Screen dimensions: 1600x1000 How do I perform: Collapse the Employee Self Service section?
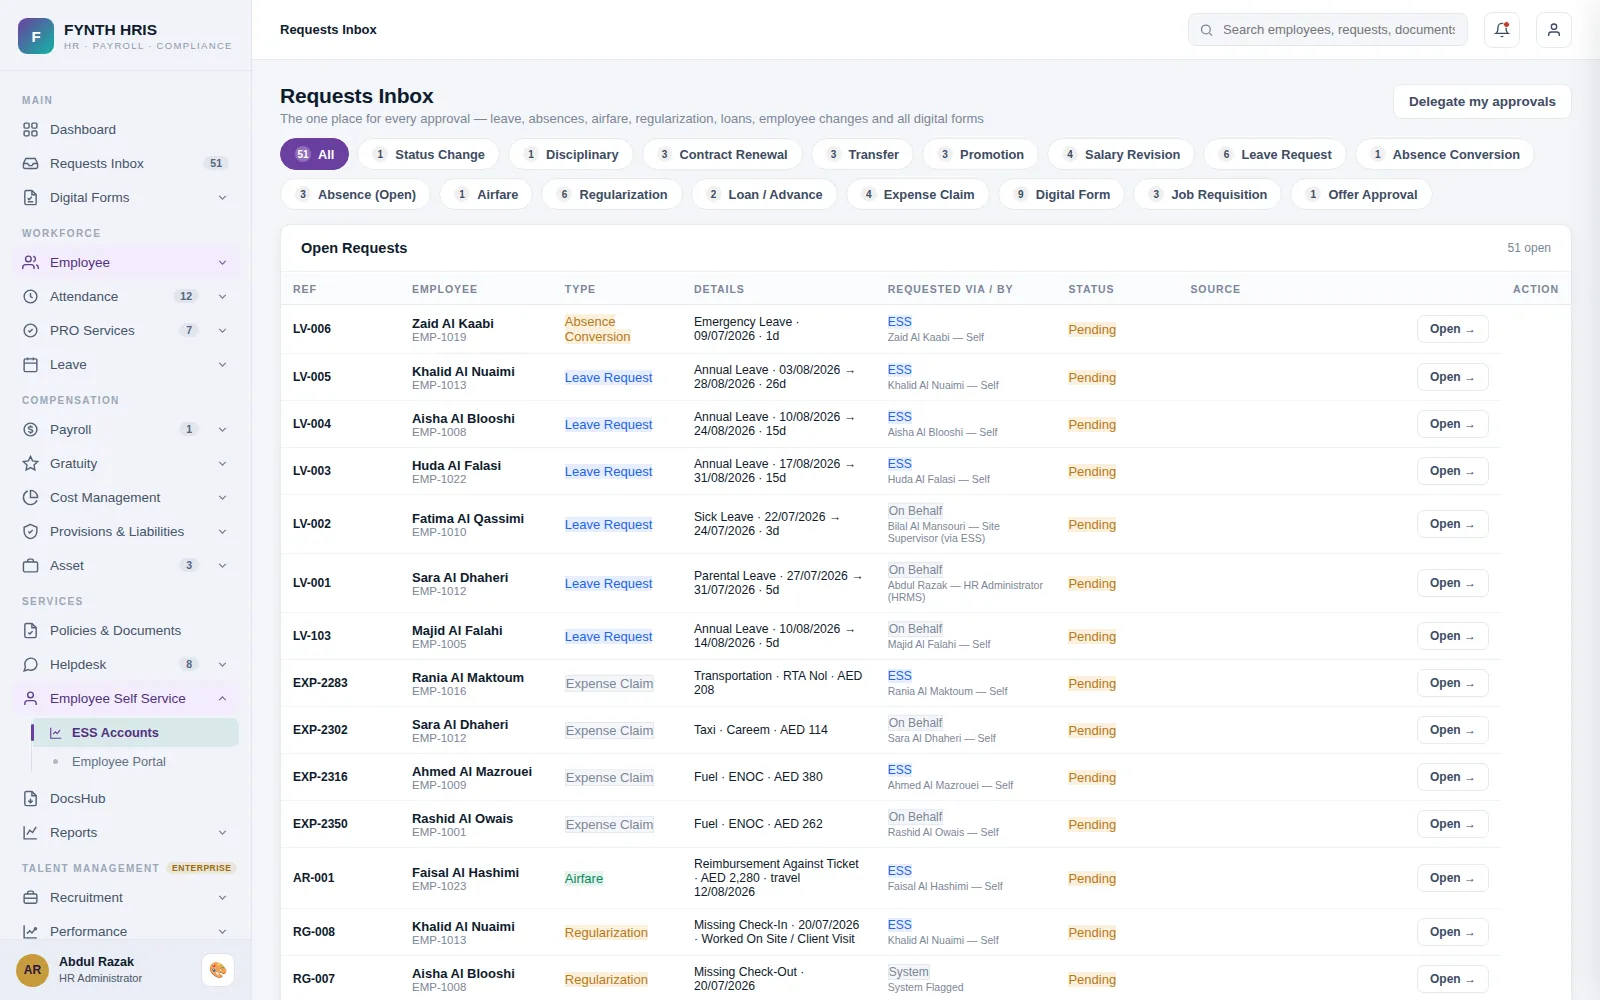coord(222,699)
